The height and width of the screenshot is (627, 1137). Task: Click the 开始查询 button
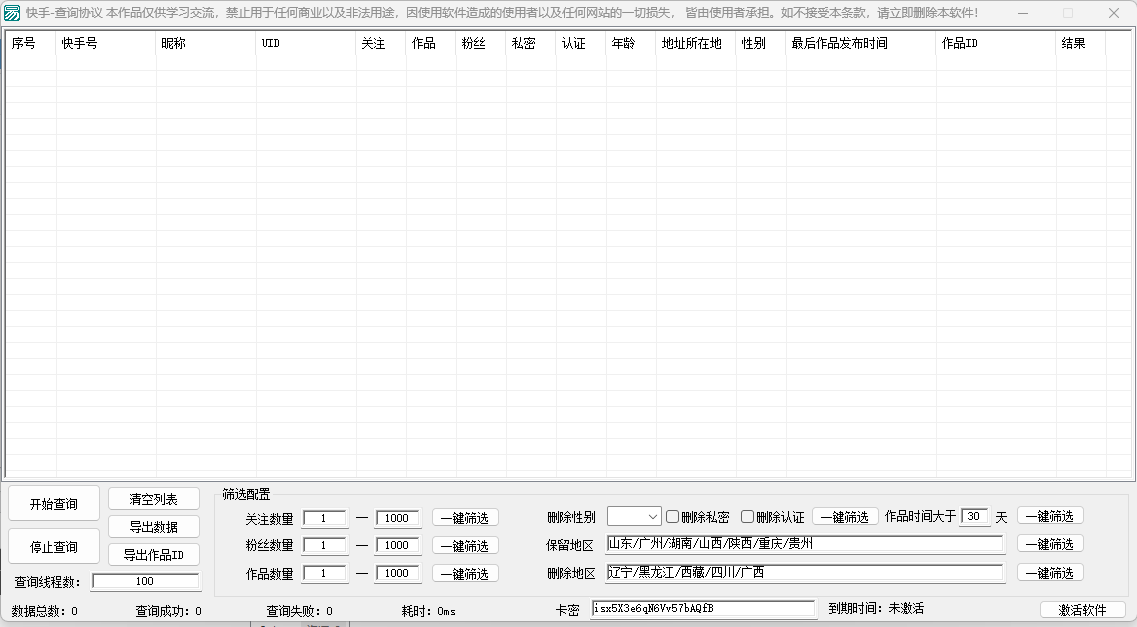(x=54, y=503)
